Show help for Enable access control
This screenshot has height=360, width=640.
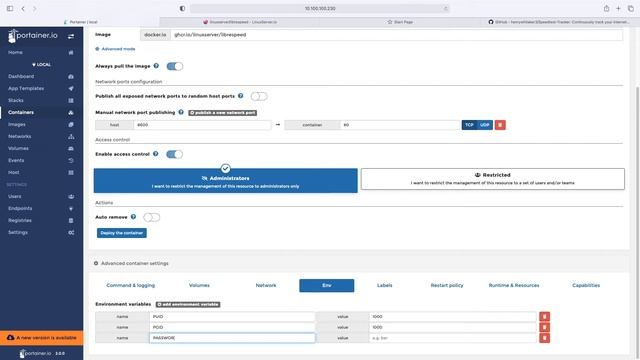click(x=156, y=154)
